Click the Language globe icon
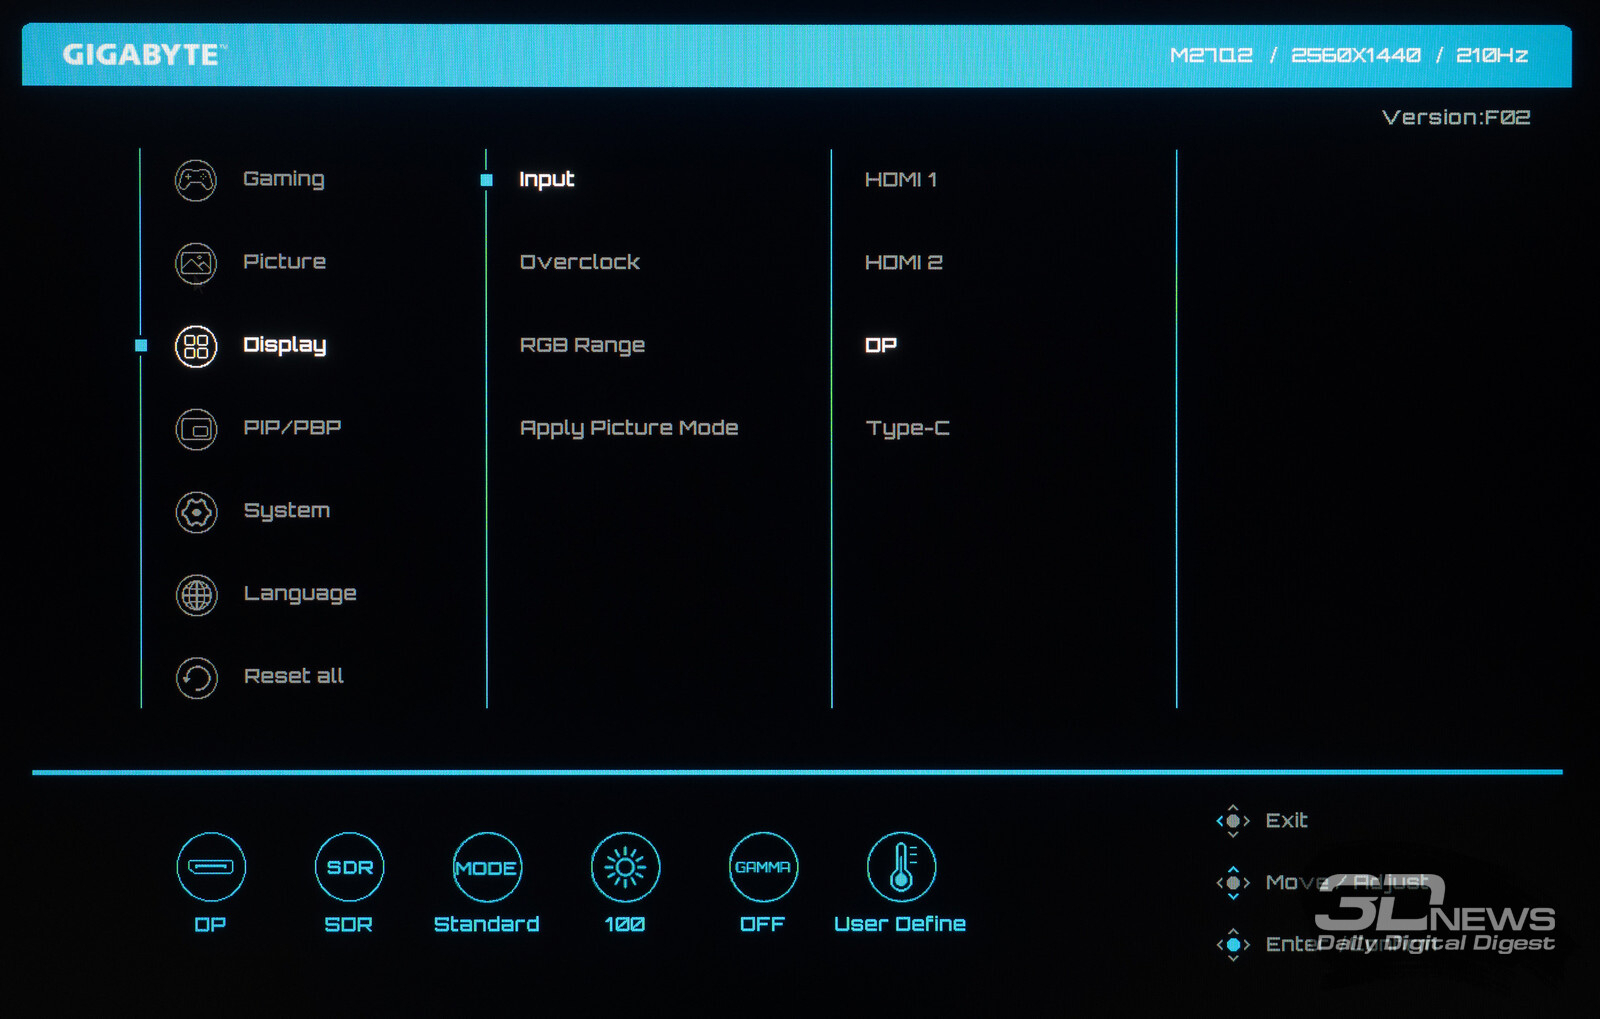The height and width of the screenshot is (1019, 1600). point(196,595)
